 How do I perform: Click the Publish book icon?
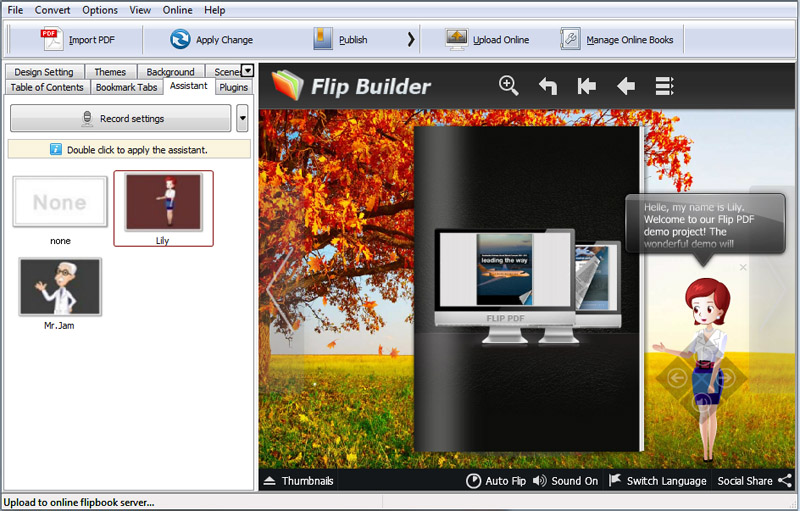pyautogui.click(x=323, y=39)
